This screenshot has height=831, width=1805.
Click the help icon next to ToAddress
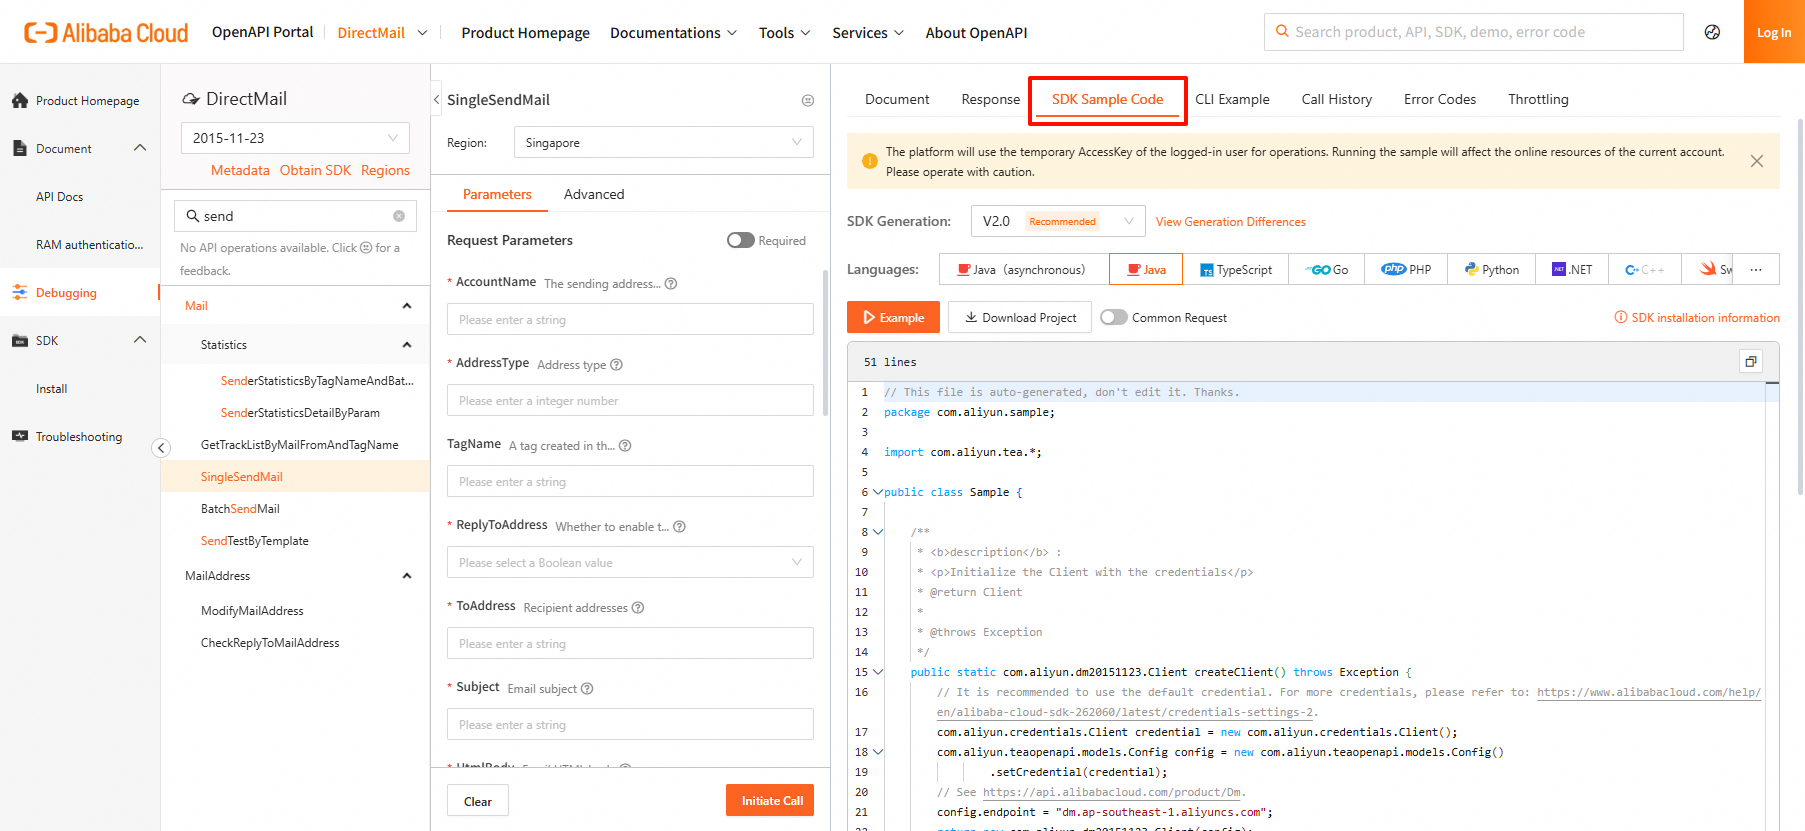pyautogui.click(x=638, y=608)
